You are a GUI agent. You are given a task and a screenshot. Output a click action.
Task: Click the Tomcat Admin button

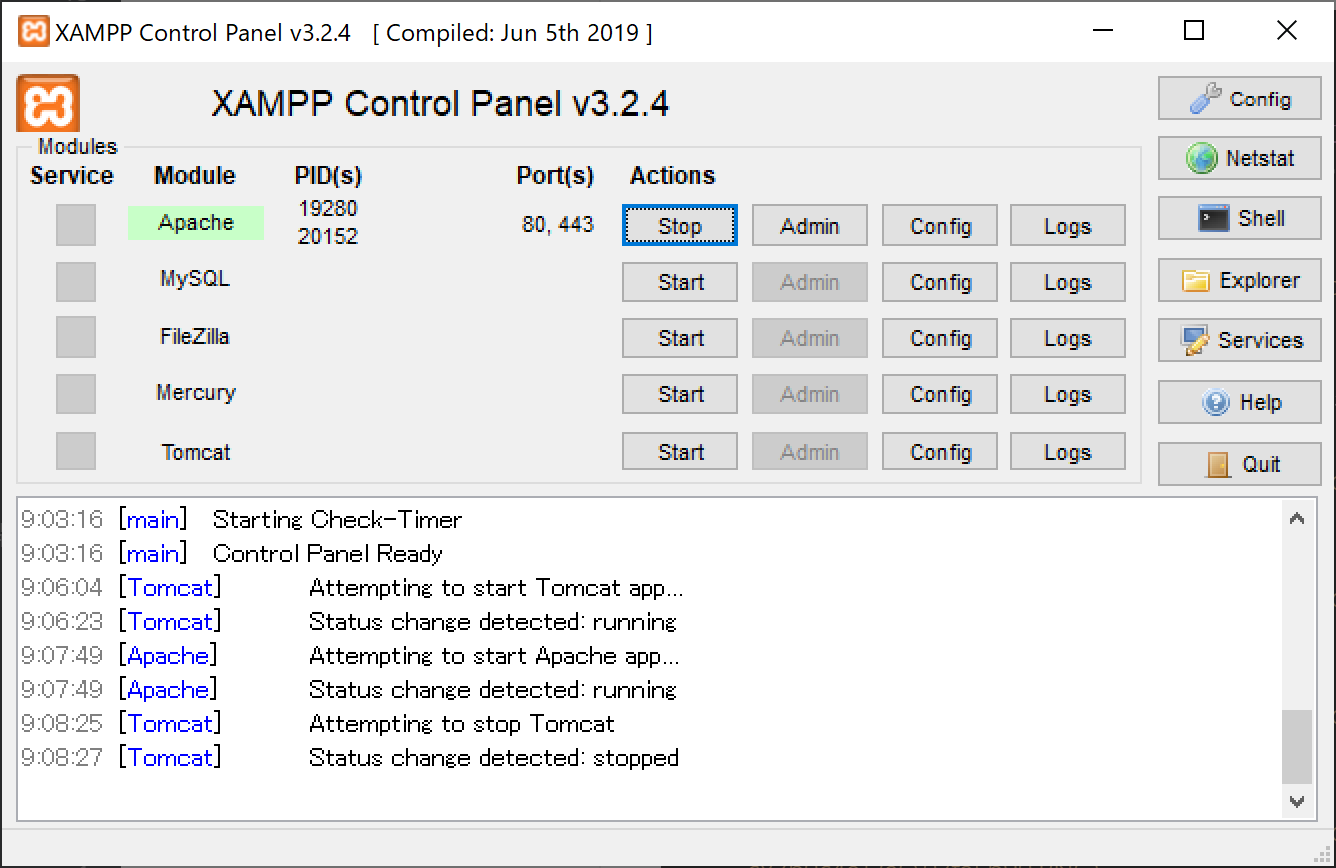pos(810,452)
